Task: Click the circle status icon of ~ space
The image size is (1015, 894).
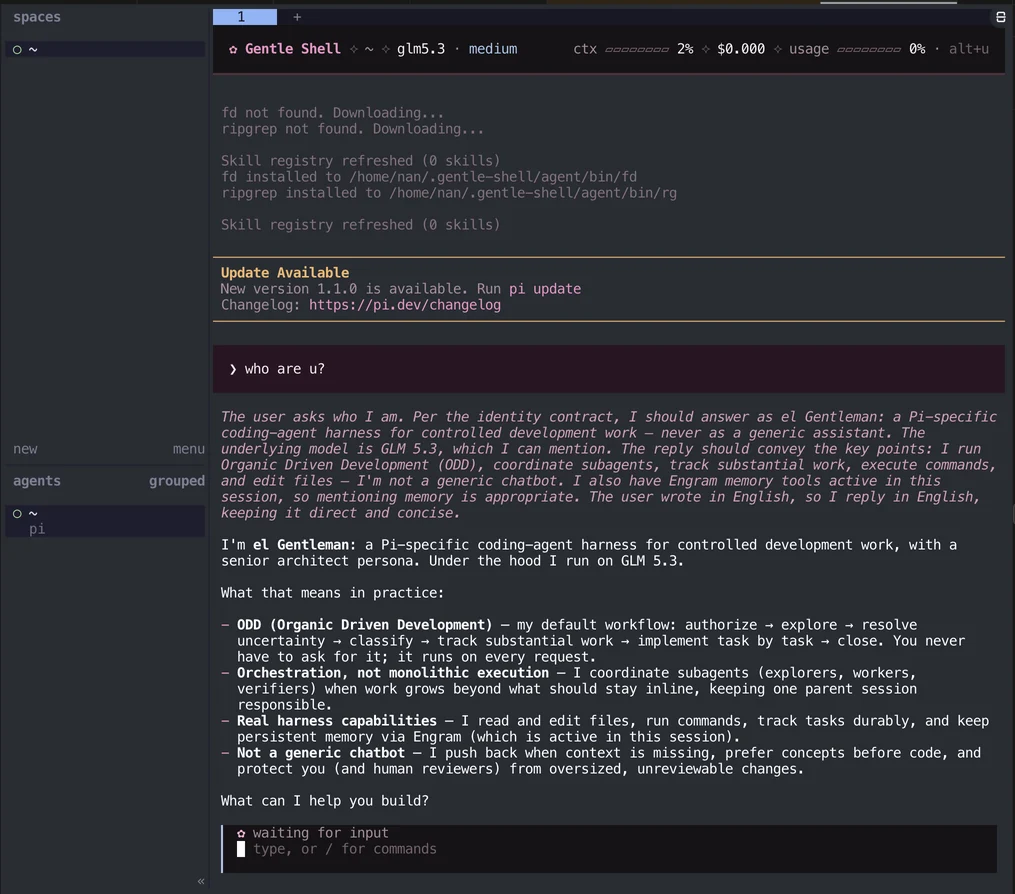Action: (17, 50)
